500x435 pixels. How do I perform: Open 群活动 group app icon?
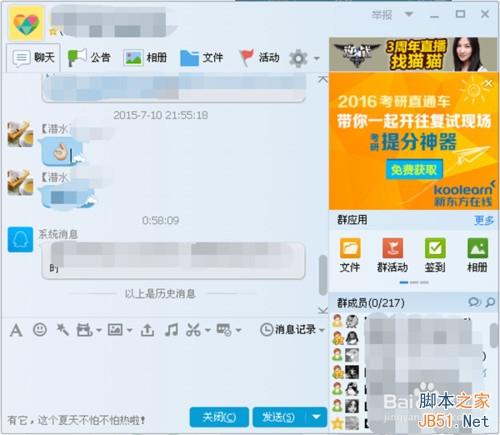tap(392, 255)
